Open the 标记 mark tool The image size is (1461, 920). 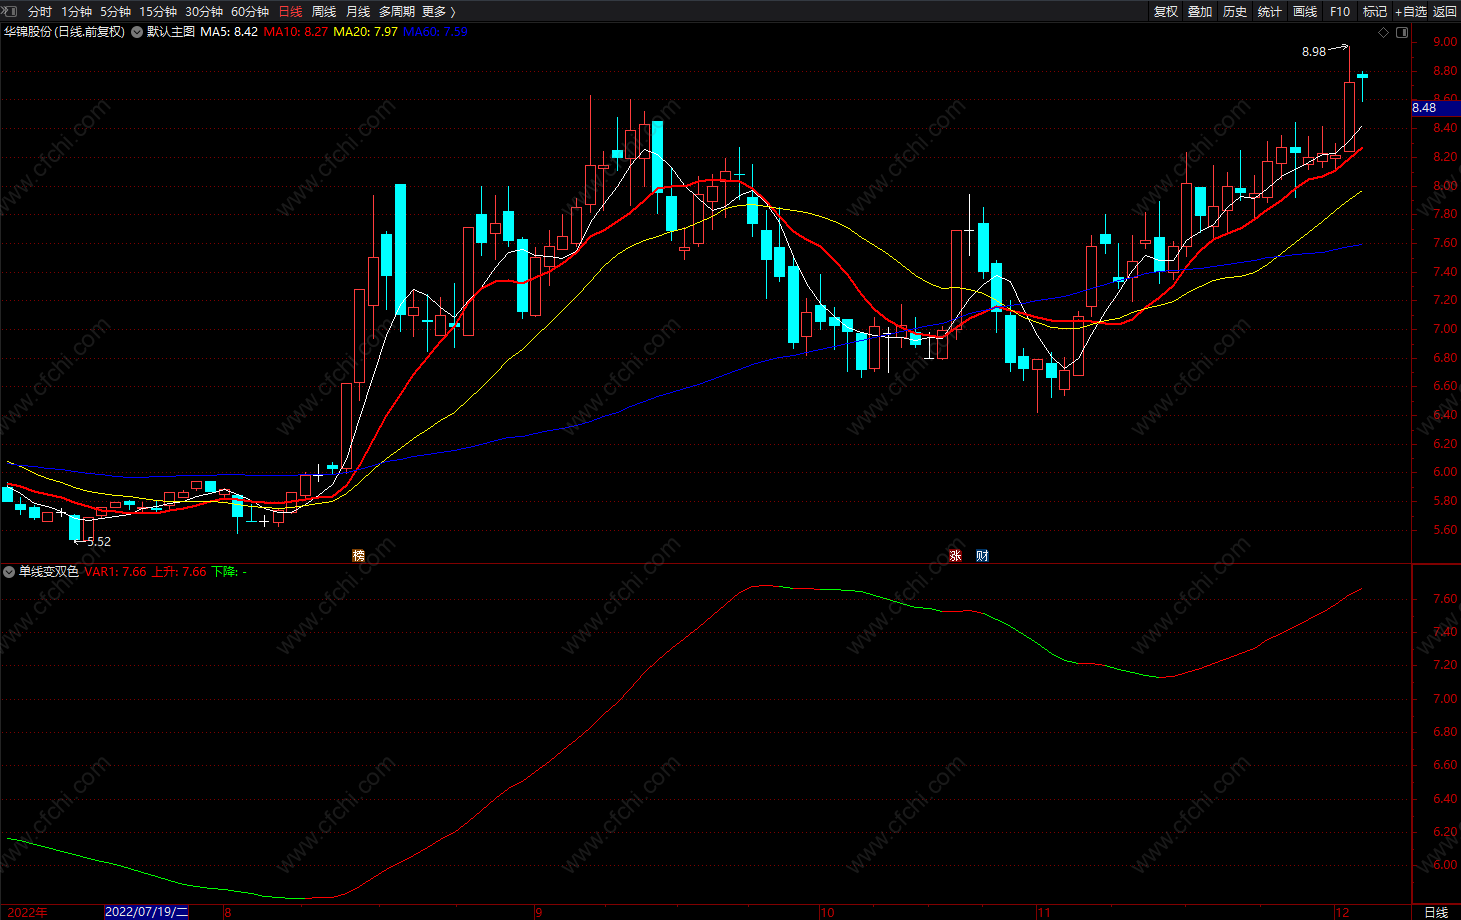pos(1375,11)
